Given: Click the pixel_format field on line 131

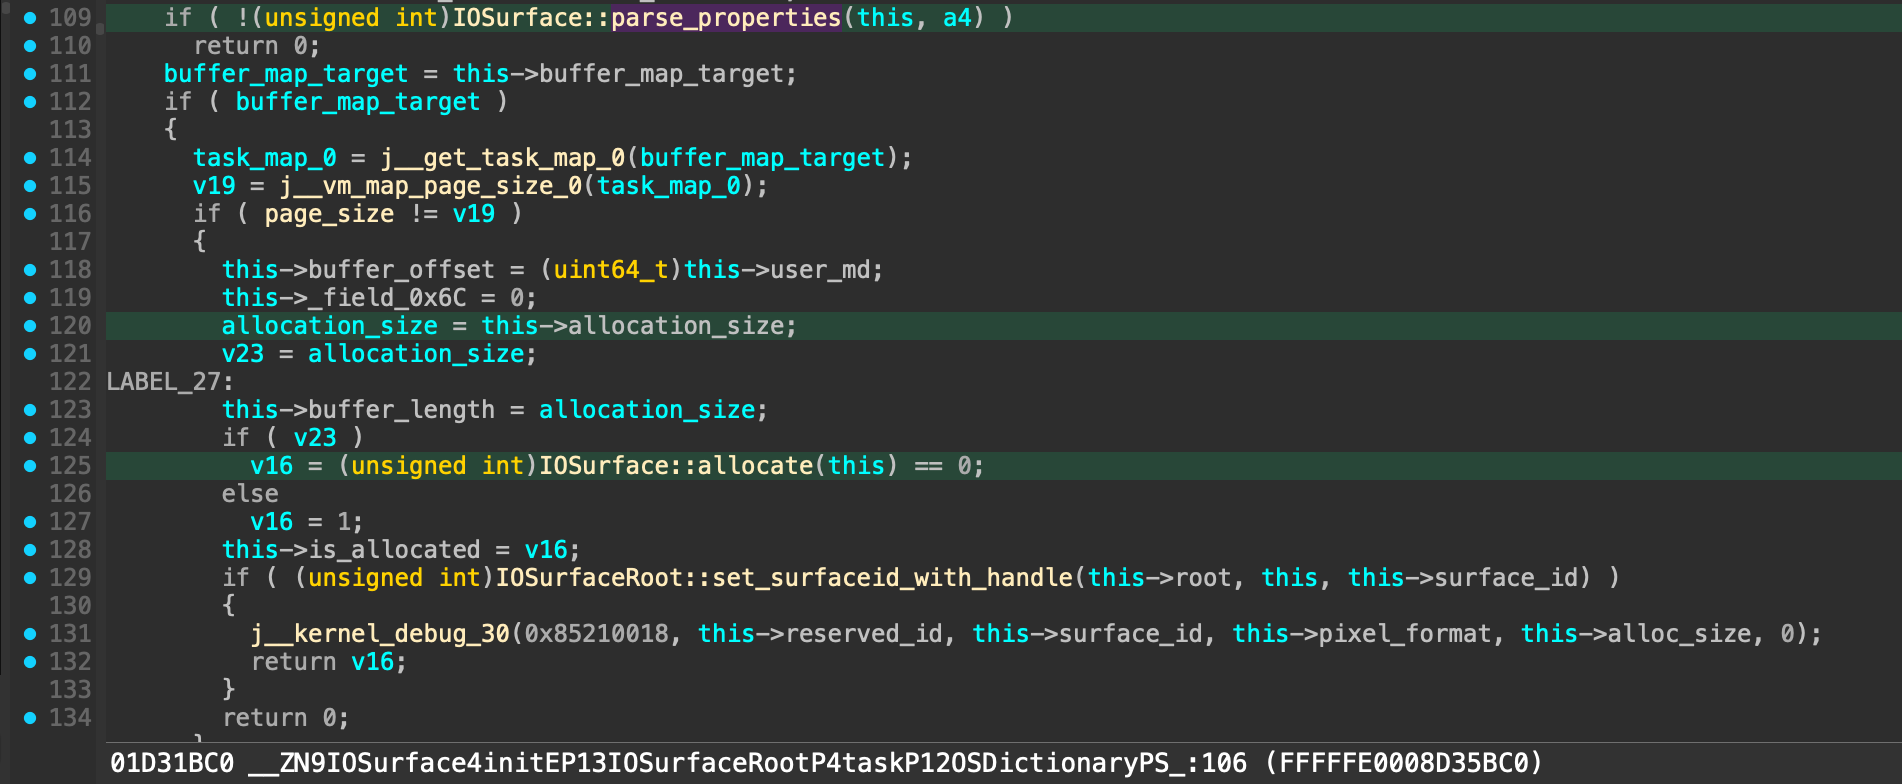Looking at the screenshot, I should pos(1405,634).
